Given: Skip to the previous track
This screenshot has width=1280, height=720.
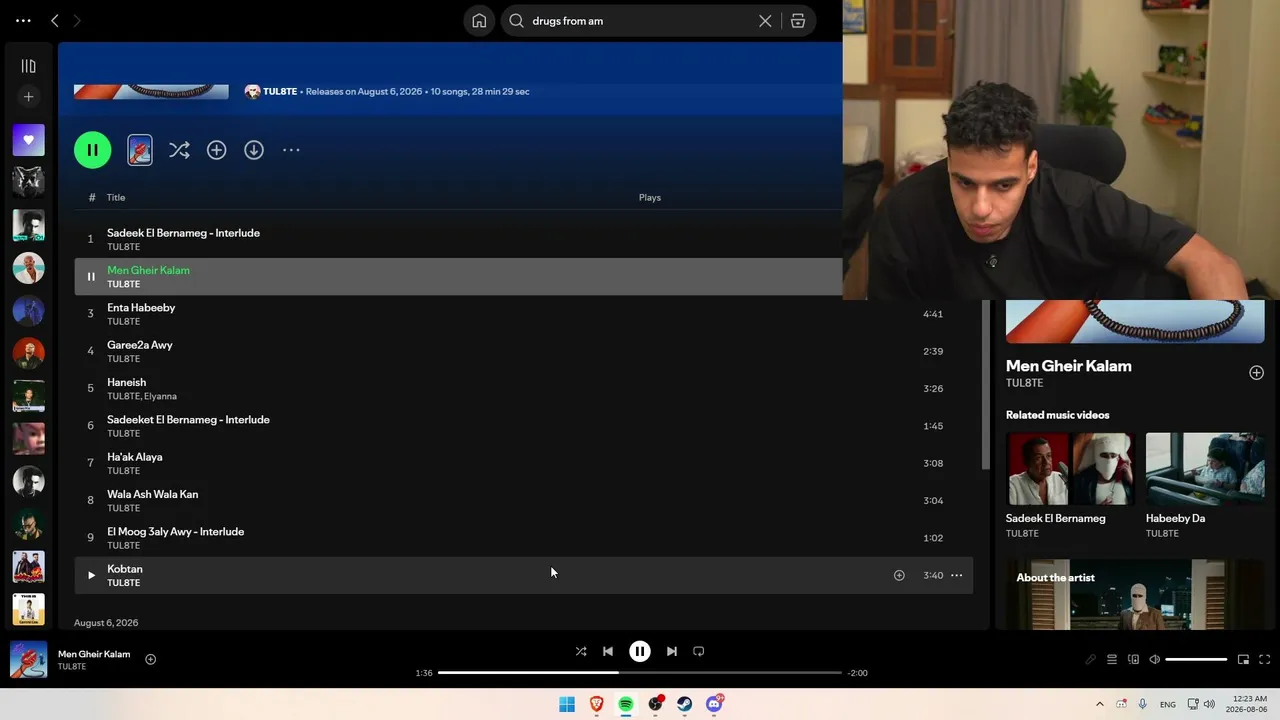Looking at the screenshot, I should [608, 651].
